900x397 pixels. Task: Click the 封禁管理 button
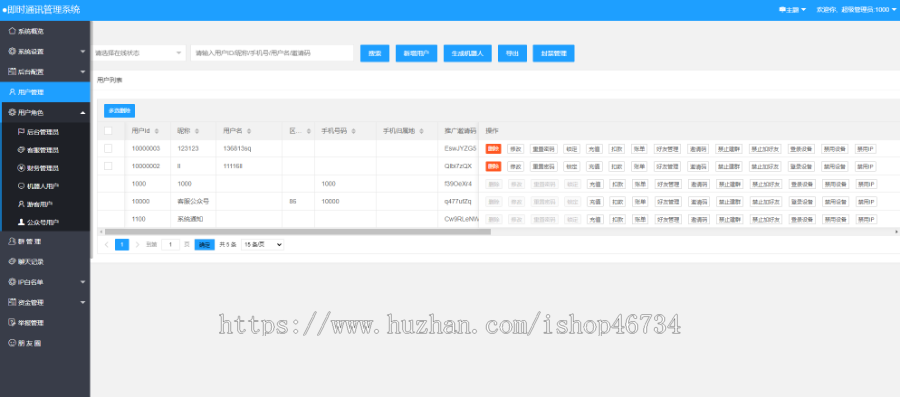point(553,53)
